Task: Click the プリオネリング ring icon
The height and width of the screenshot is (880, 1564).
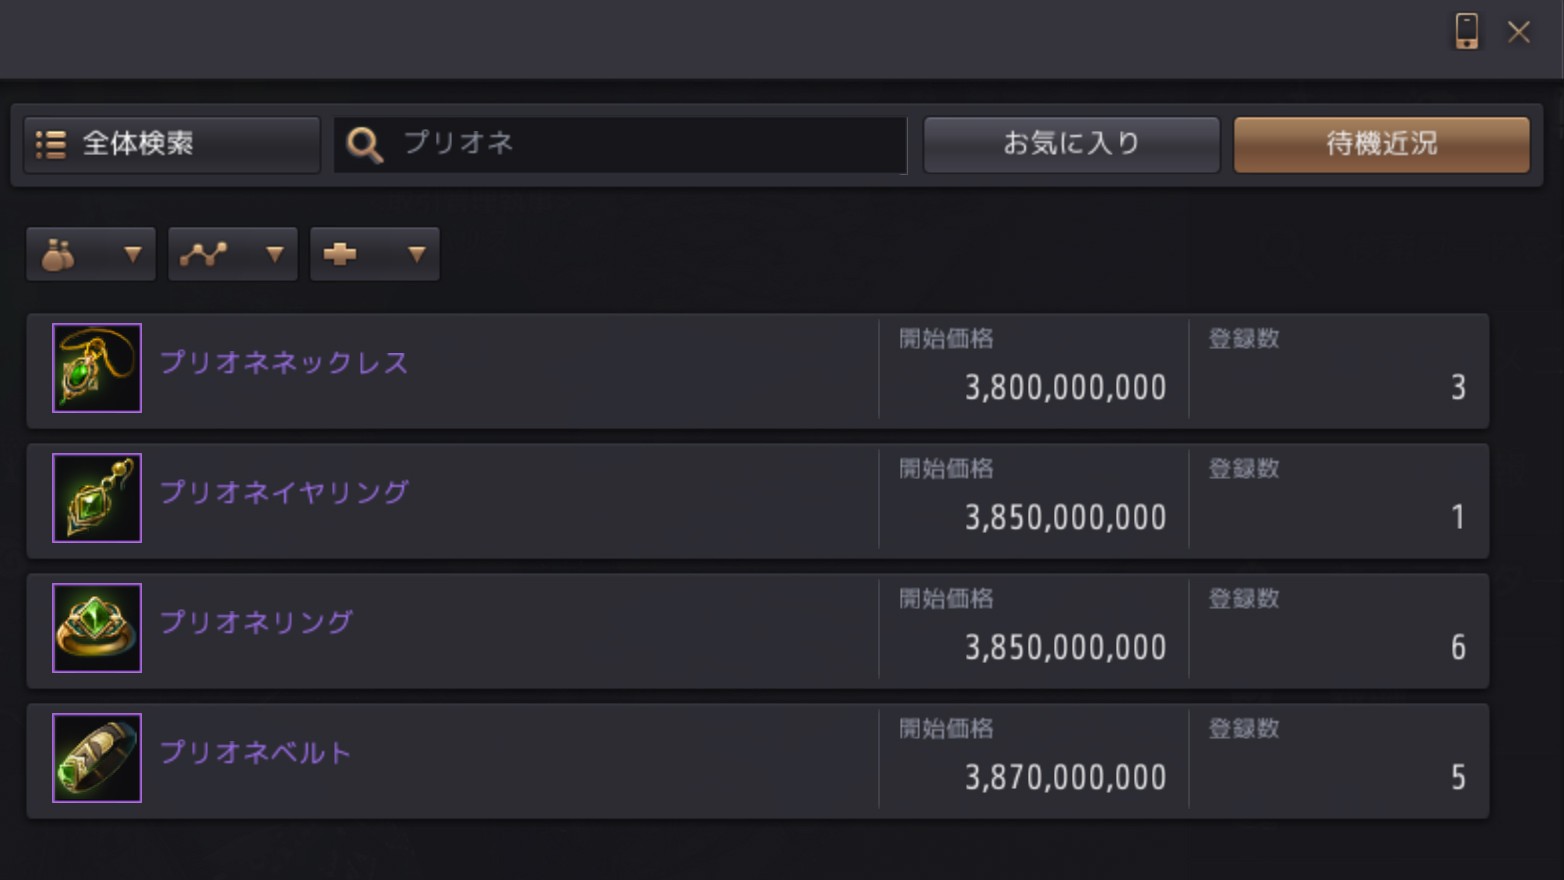Action: [97, 628]
